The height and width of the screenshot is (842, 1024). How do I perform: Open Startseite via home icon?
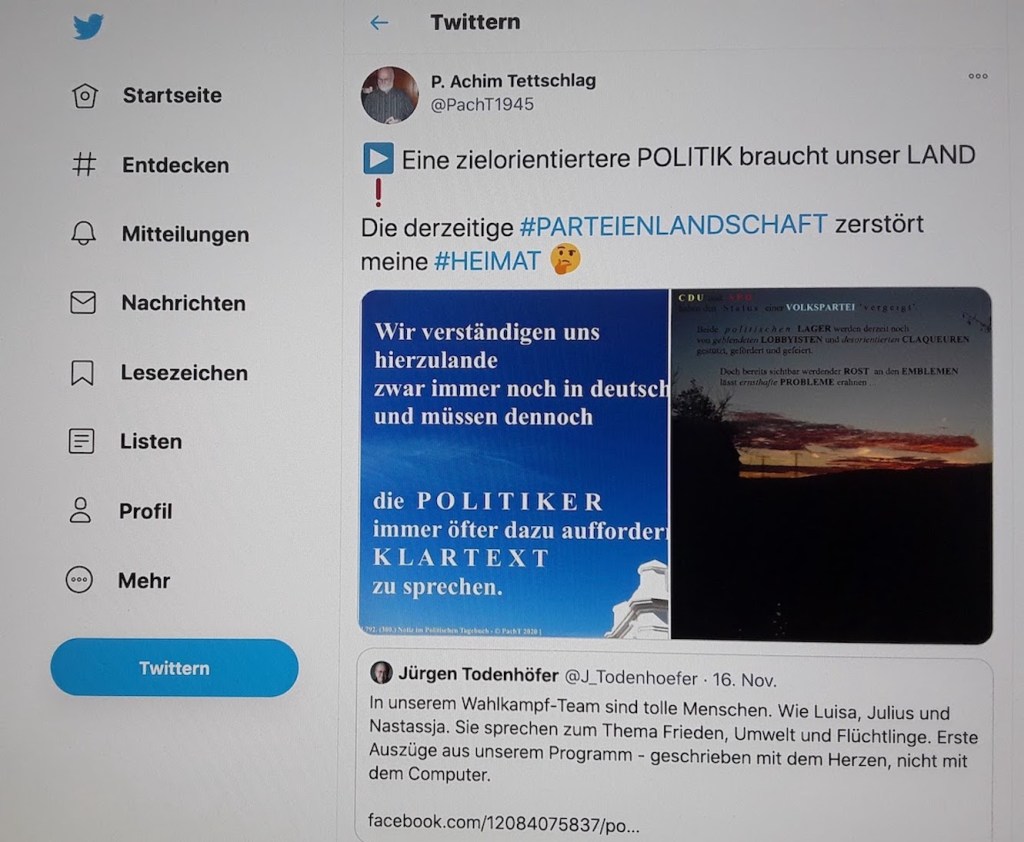coord(85,95)
